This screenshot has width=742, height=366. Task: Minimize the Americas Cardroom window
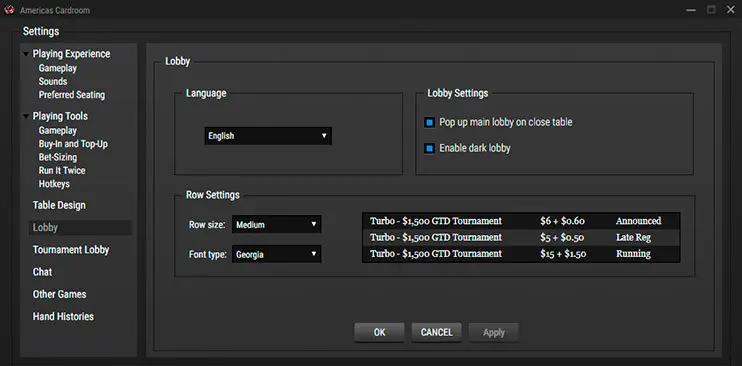pos(691,10)
